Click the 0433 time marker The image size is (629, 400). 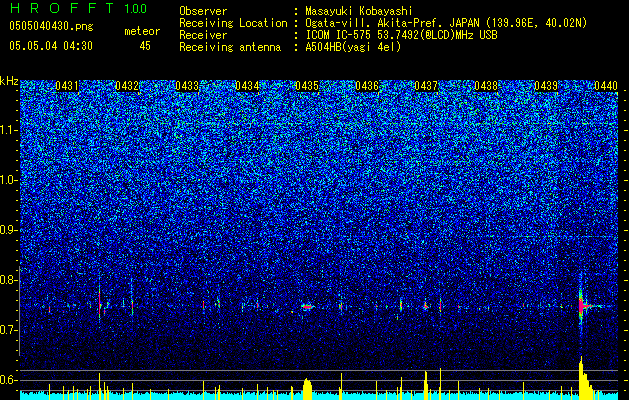pyautogui.click(x=187, y=86)
